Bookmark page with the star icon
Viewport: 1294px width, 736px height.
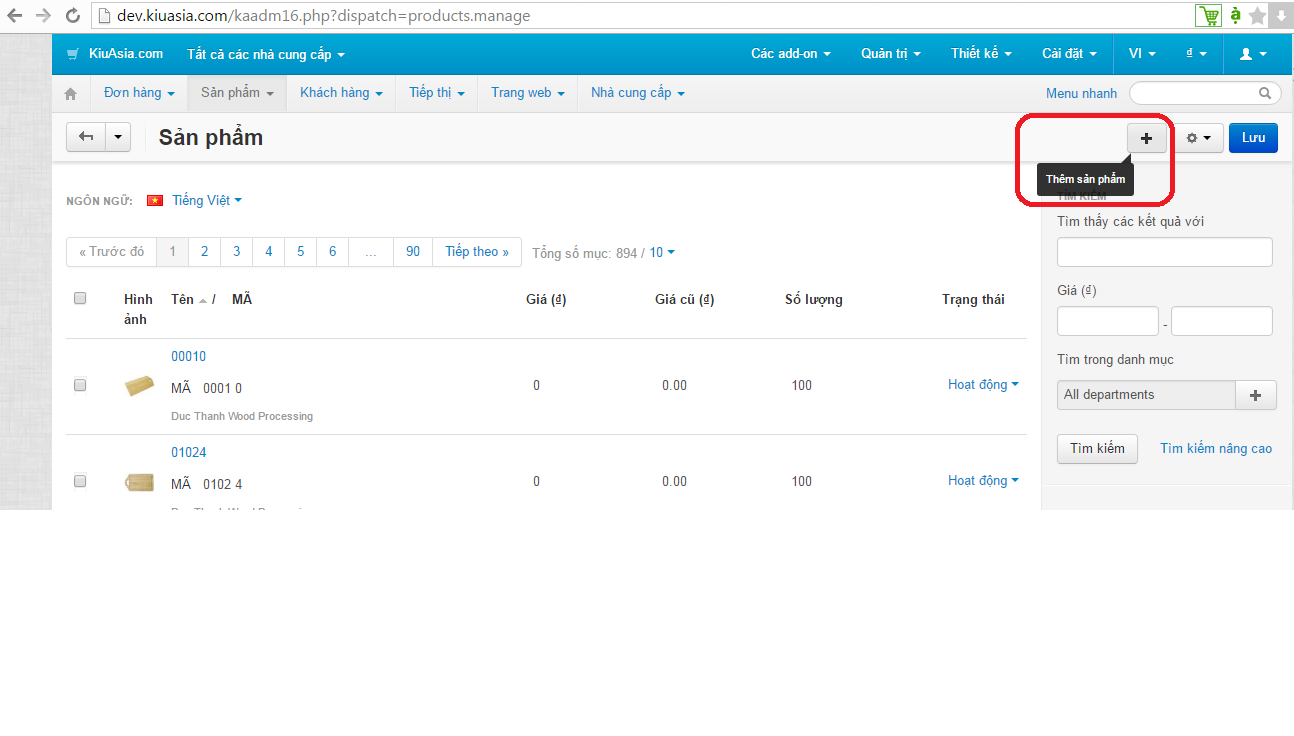(x=1257, y=16)
